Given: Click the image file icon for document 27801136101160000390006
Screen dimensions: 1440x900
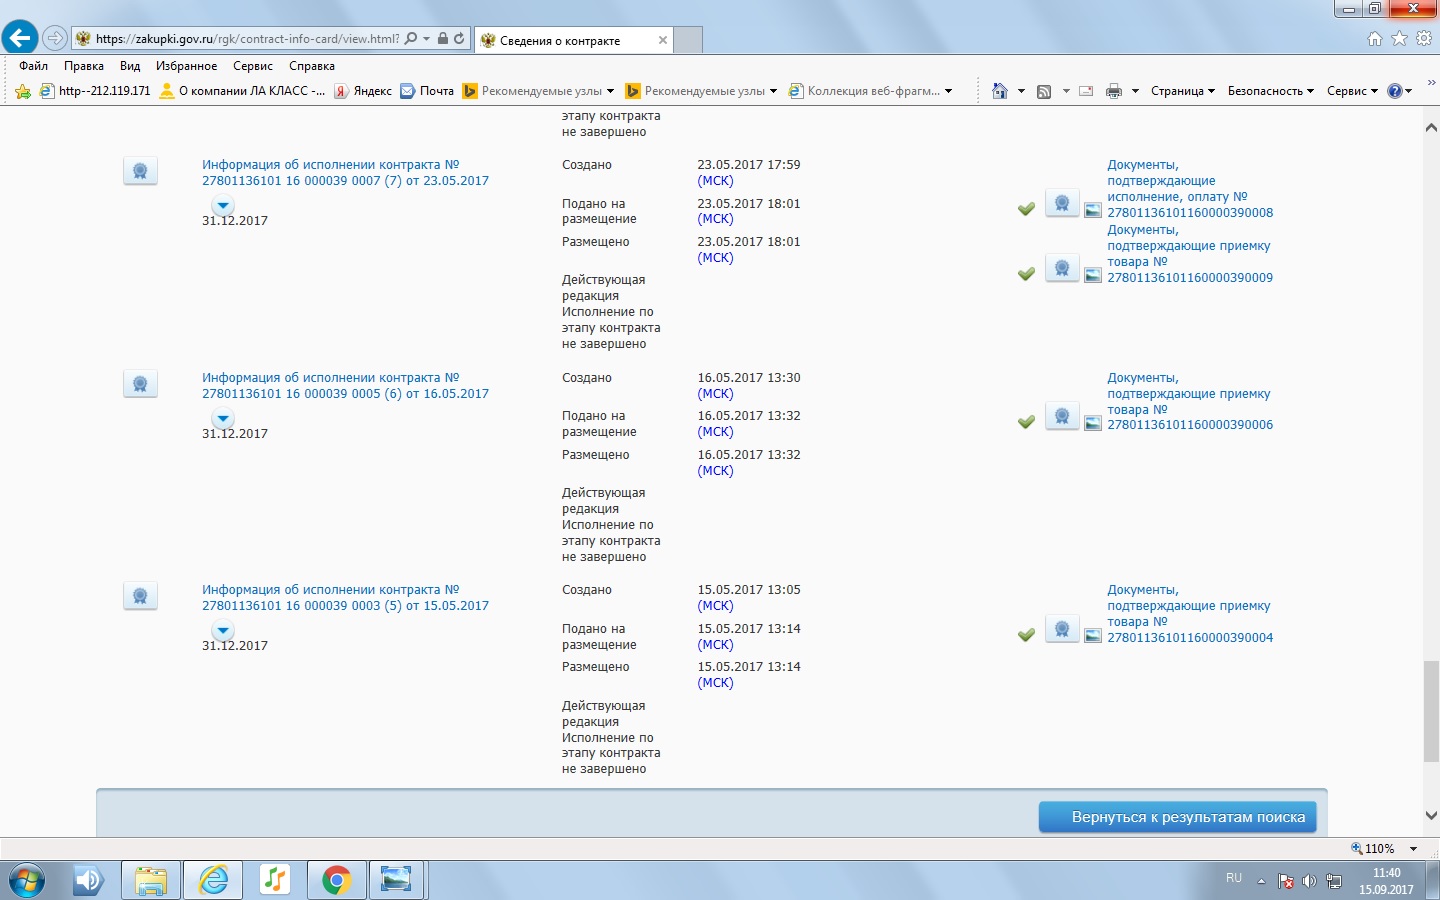Looking at the screenshot, I should click(1093, 423).
